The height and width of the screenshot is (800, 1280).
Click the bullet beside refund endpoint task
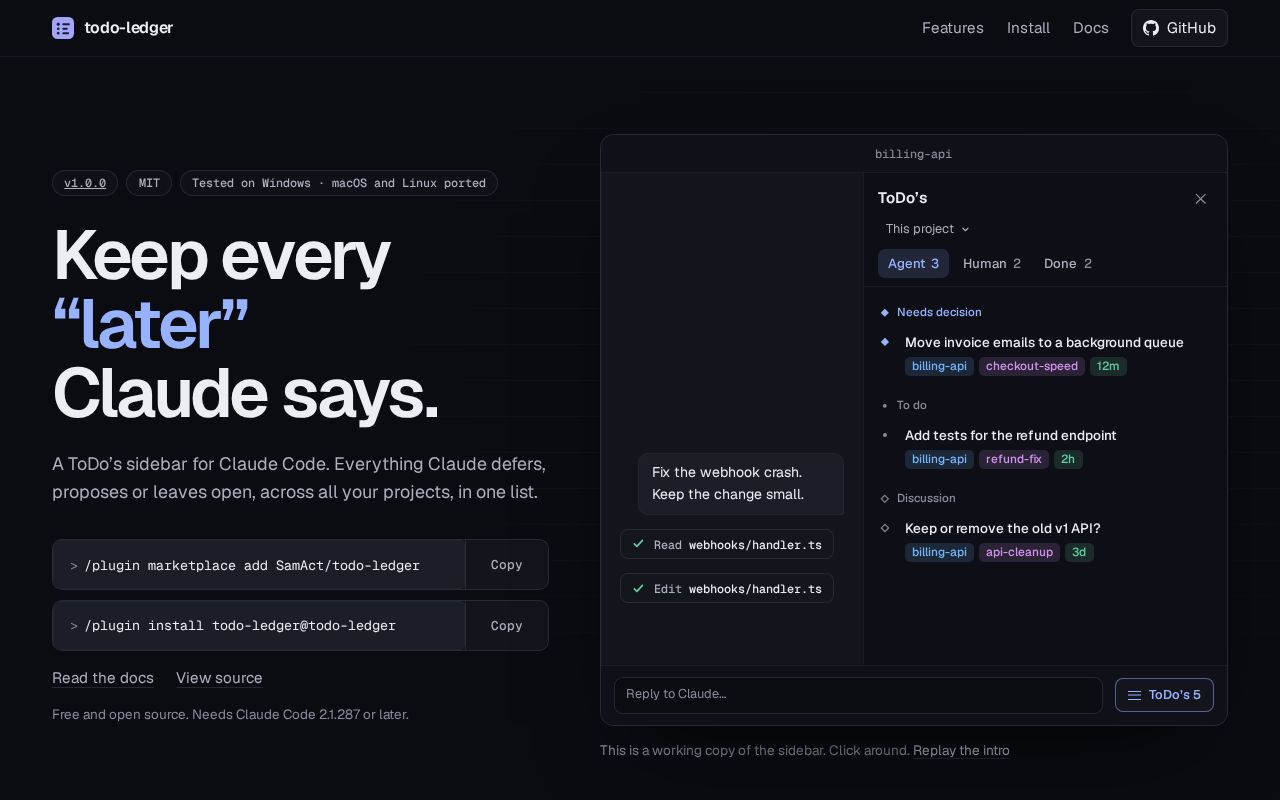pos(884,435)
